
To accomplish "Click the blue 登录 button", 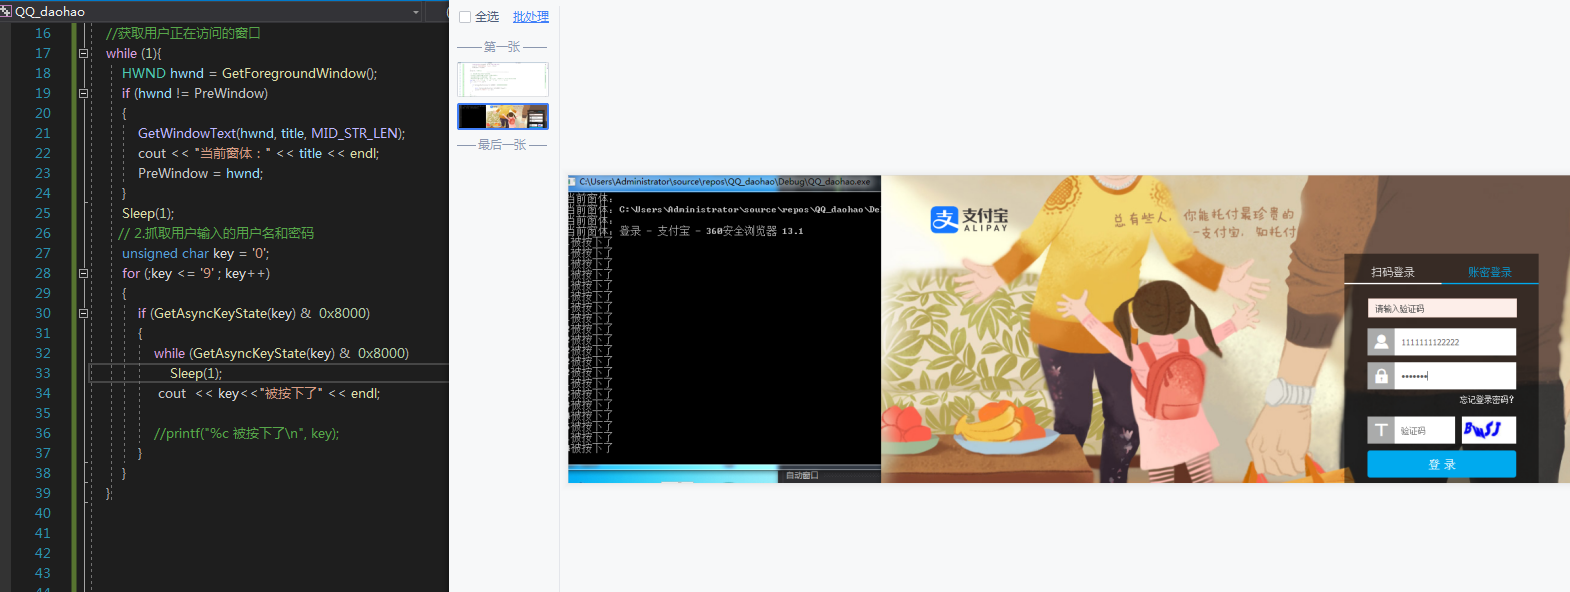I will (1442, 464).
